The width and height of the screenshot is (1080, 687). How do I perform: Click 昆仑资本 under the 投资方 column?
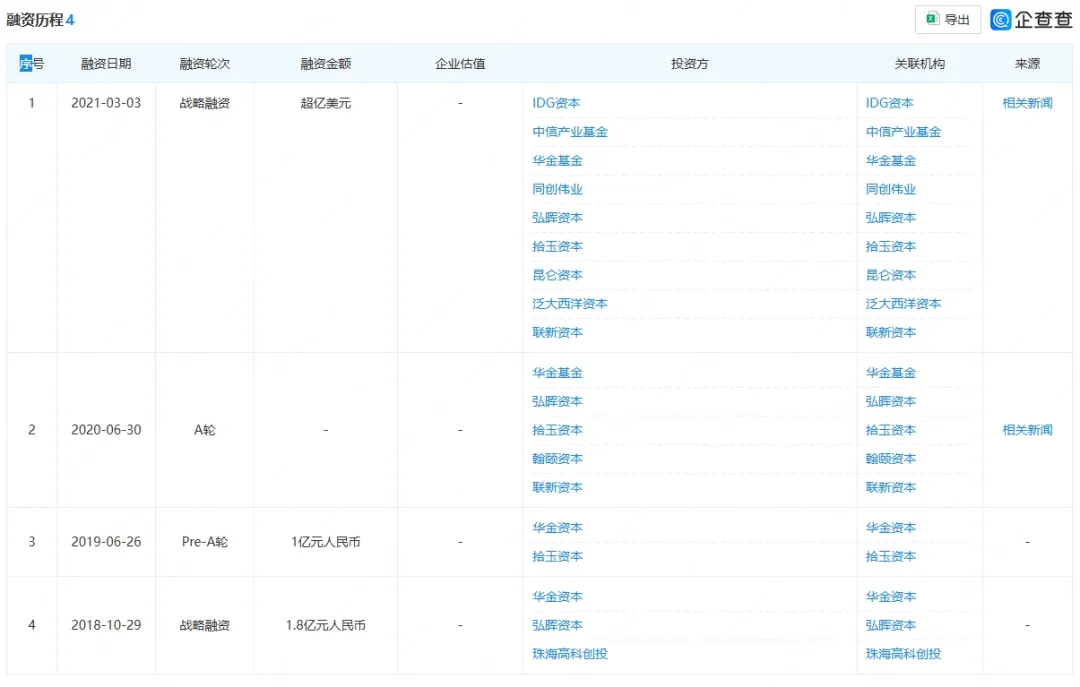pos(557,275)
